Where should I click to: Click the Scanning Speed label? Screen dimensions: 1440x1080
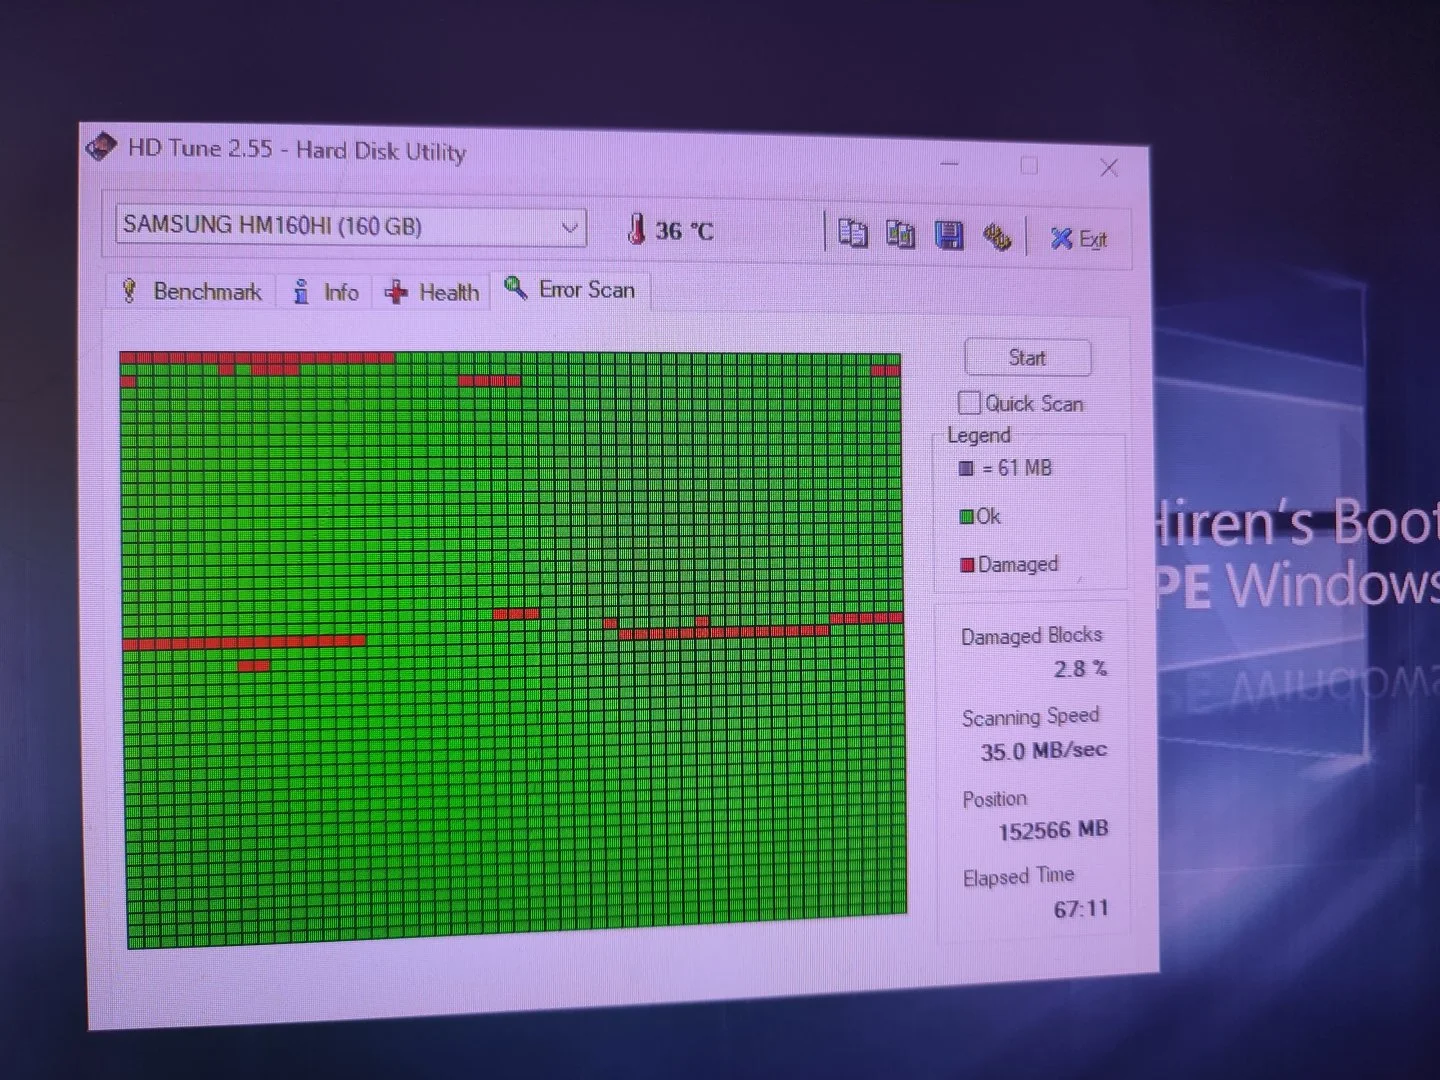(x=1030, y=717)
